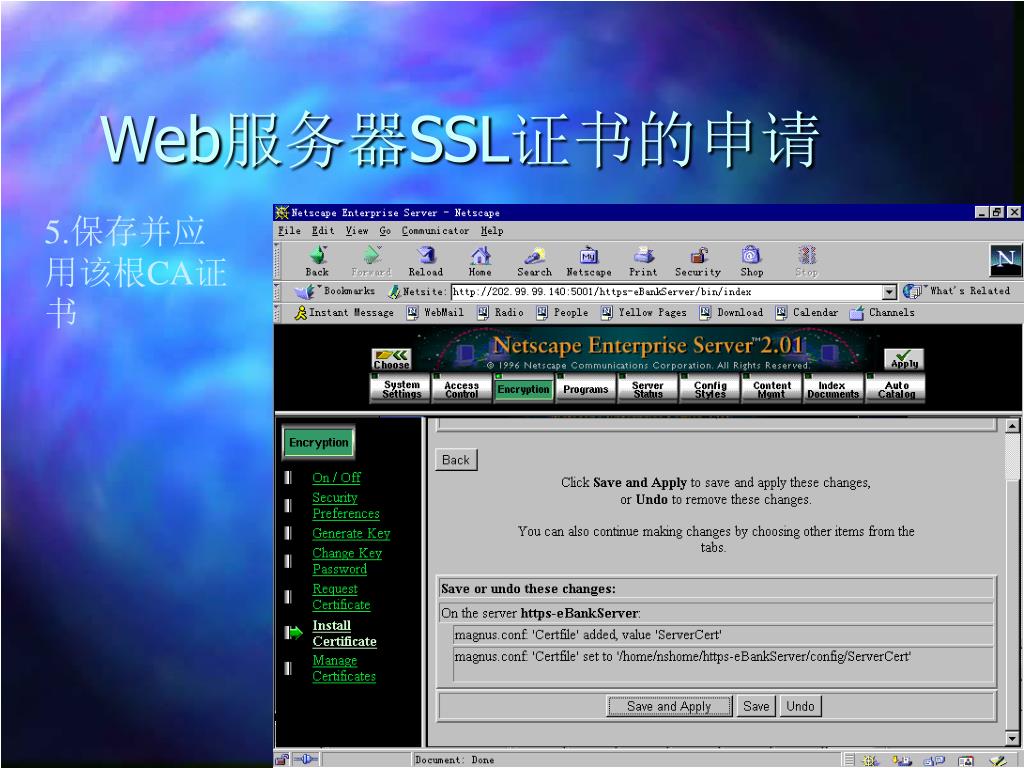Open Download personal toolbar link

point(731,313)
